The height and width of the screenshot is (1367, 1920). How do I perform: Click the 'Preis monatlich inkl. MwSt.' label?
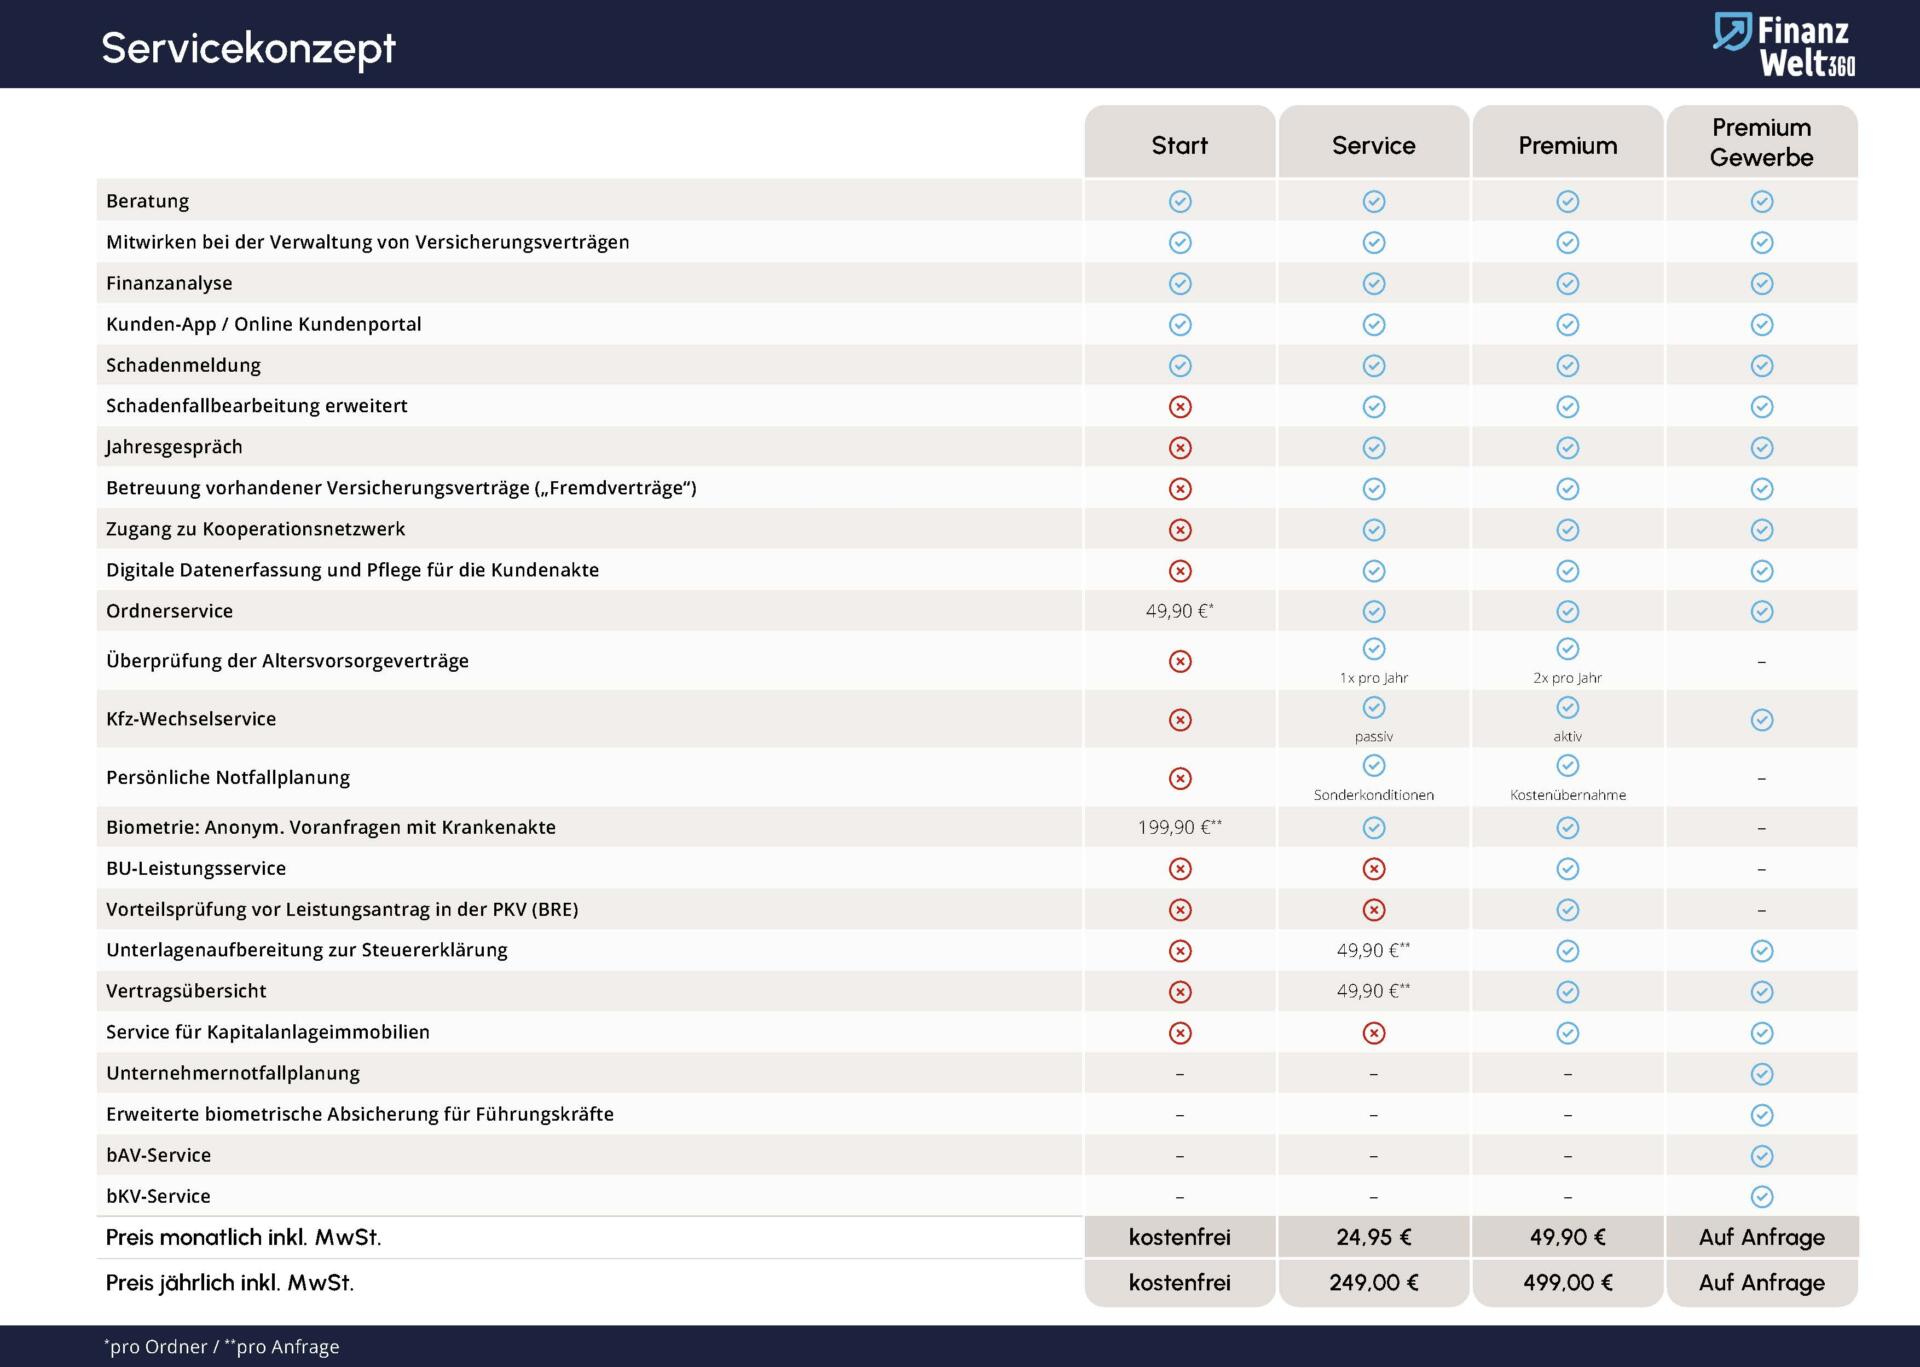pyautogui.click(x=243, y=1237)
